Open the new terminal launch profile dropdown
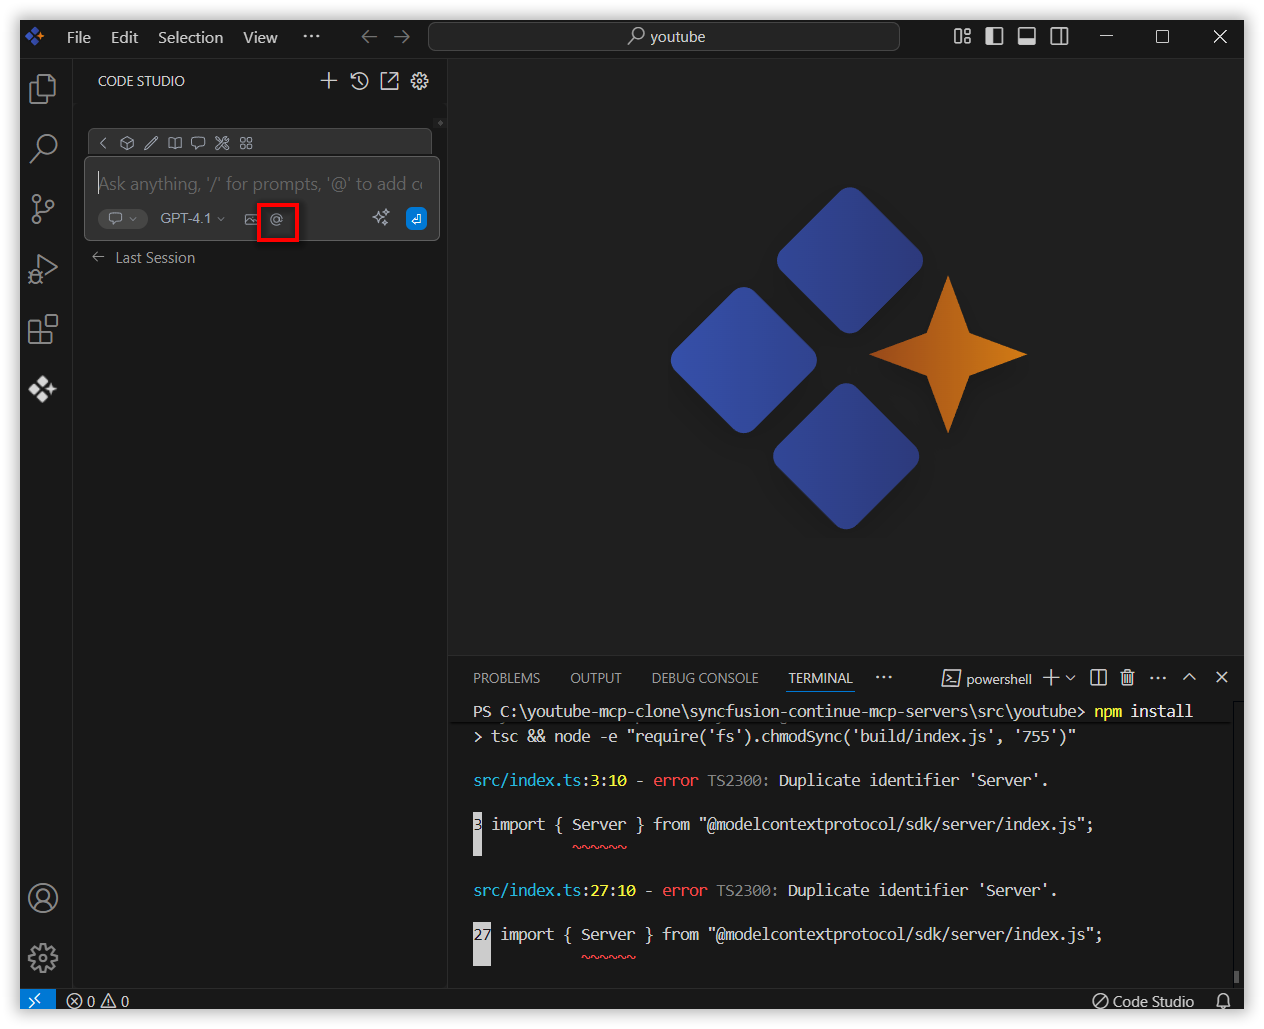 tap(1071, 677)
